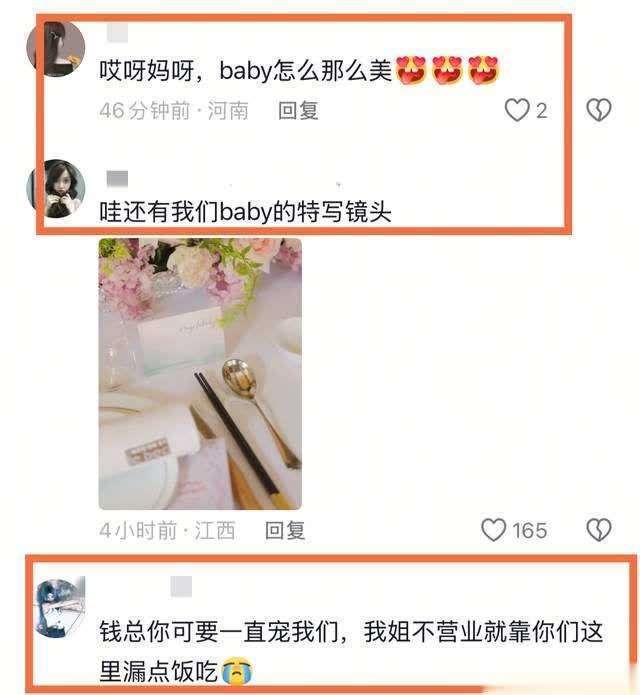Viewport: 640px width, 695px height.
Task: Select the comment 'baby怎么那么美'
Action: click(x=300, y=70)
